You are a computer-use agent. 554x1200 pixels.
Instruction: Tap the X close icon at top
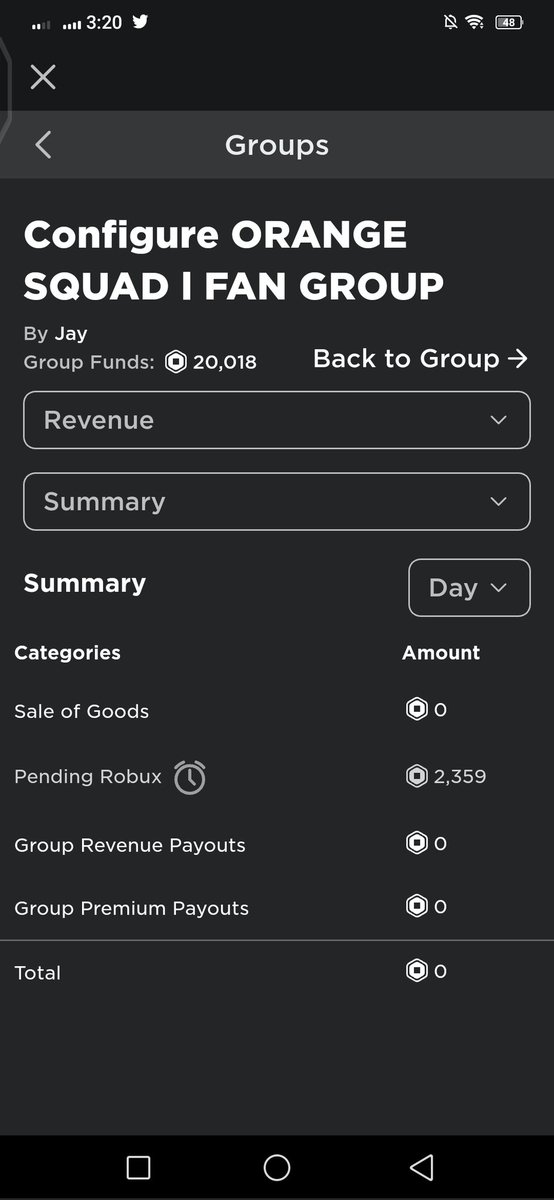pos(43,77)
